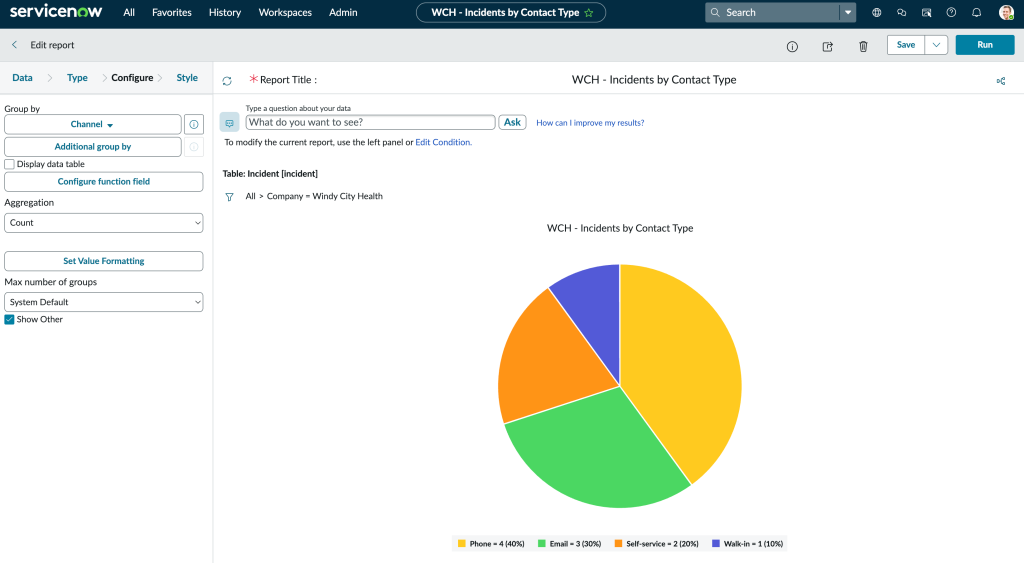The width and height of the screenshot is (1024, 563).
Task: Click the ServiceNow logo
Action: click(x=56, y=12)
